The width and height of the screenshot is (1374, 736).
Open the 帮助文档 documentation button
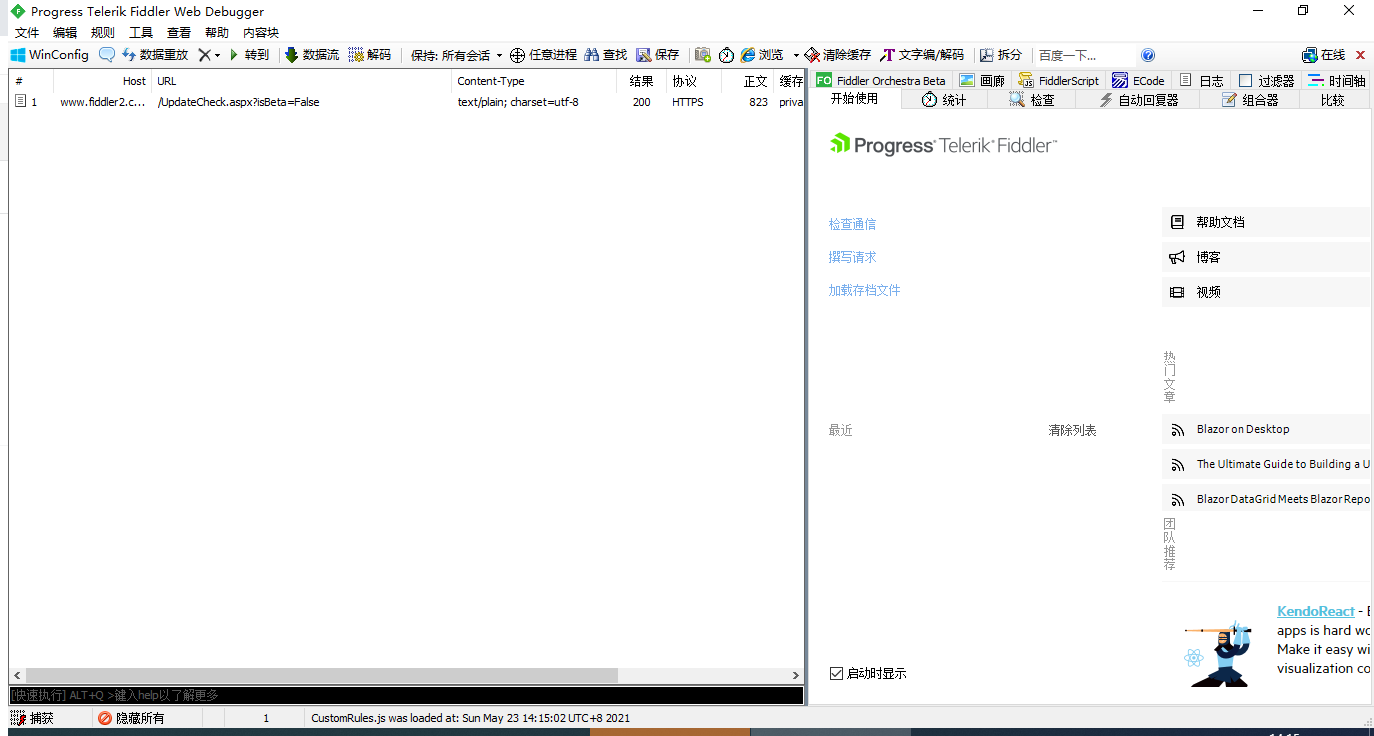tap(1266, 222)
